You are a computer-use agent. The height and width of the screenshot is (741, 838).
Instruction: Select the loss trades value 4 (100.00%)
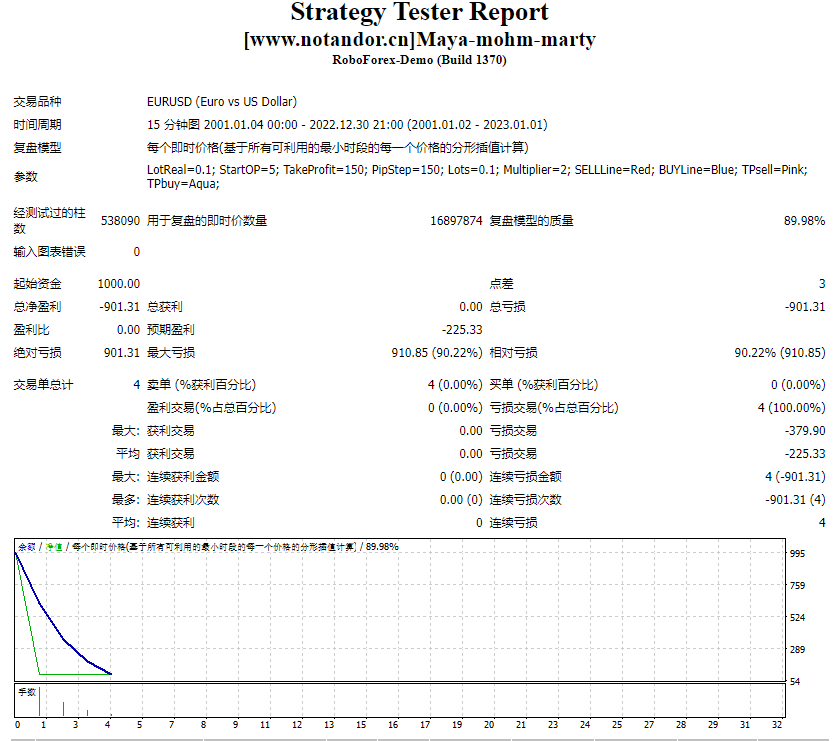[x=792, y=408]
